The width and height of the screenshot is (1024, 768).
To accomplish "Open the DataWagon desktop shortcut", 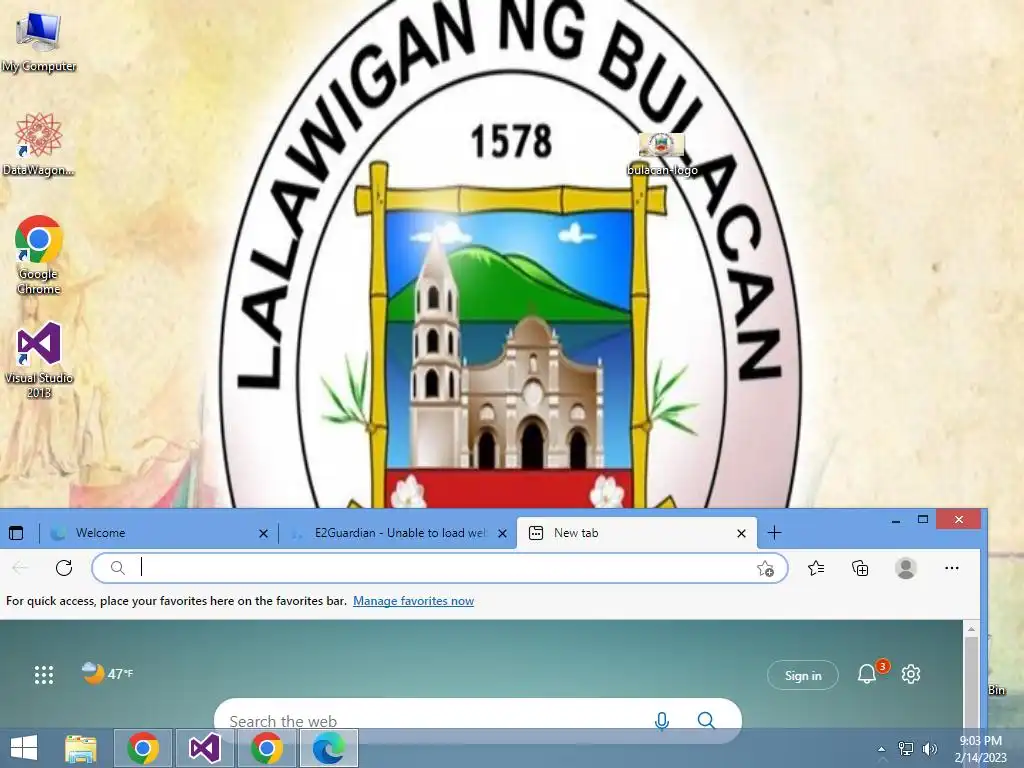I will click(39, 144).
